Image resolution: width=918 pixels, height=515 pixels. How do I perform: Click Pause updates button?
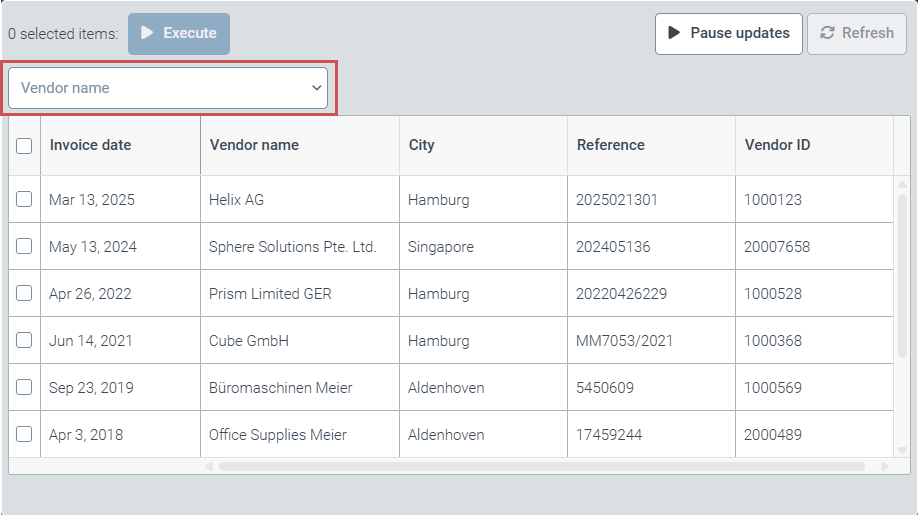728,33
